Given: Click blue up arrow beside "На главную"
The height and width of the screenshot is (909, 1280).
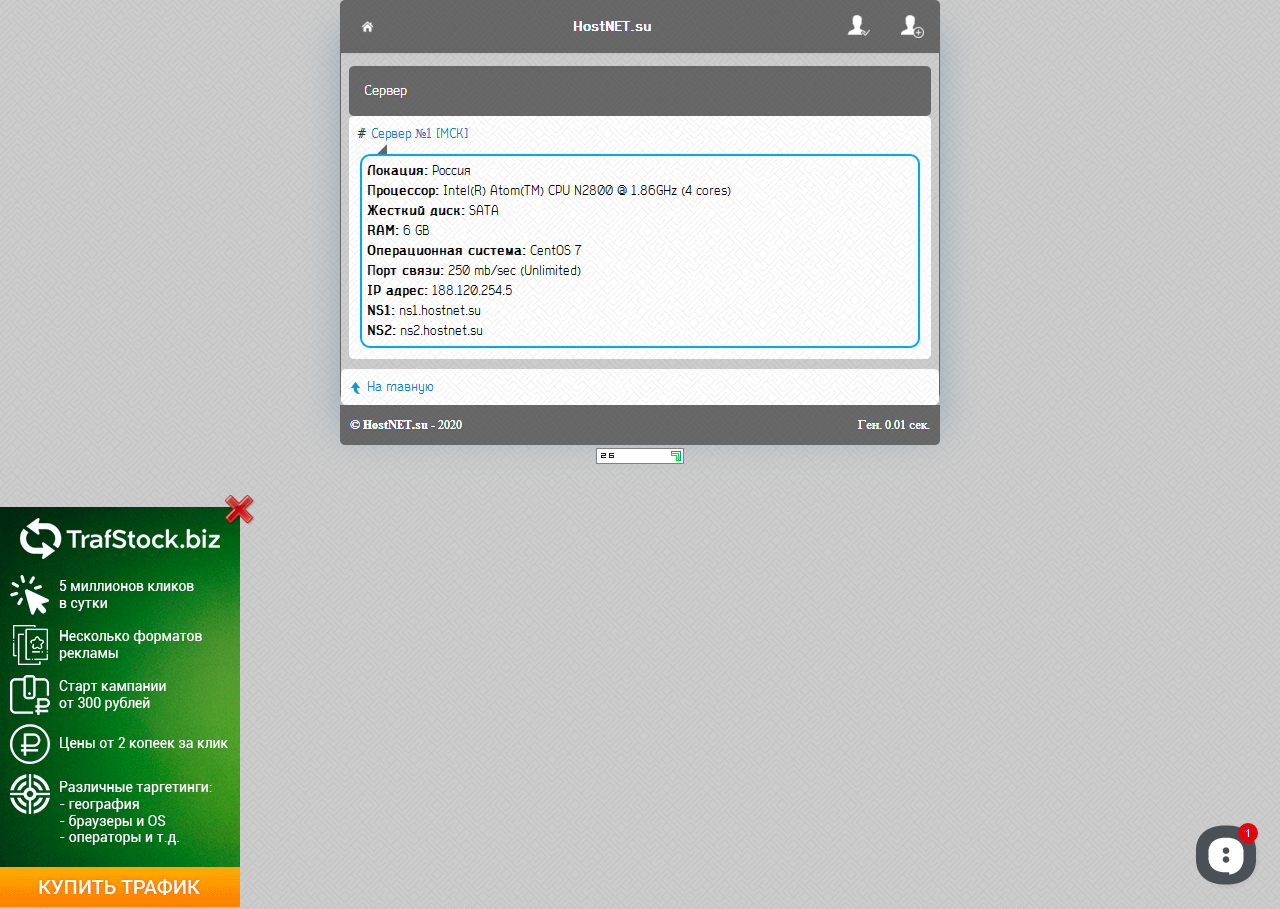Looking at the screenshot, I should (x=355, y=388).
